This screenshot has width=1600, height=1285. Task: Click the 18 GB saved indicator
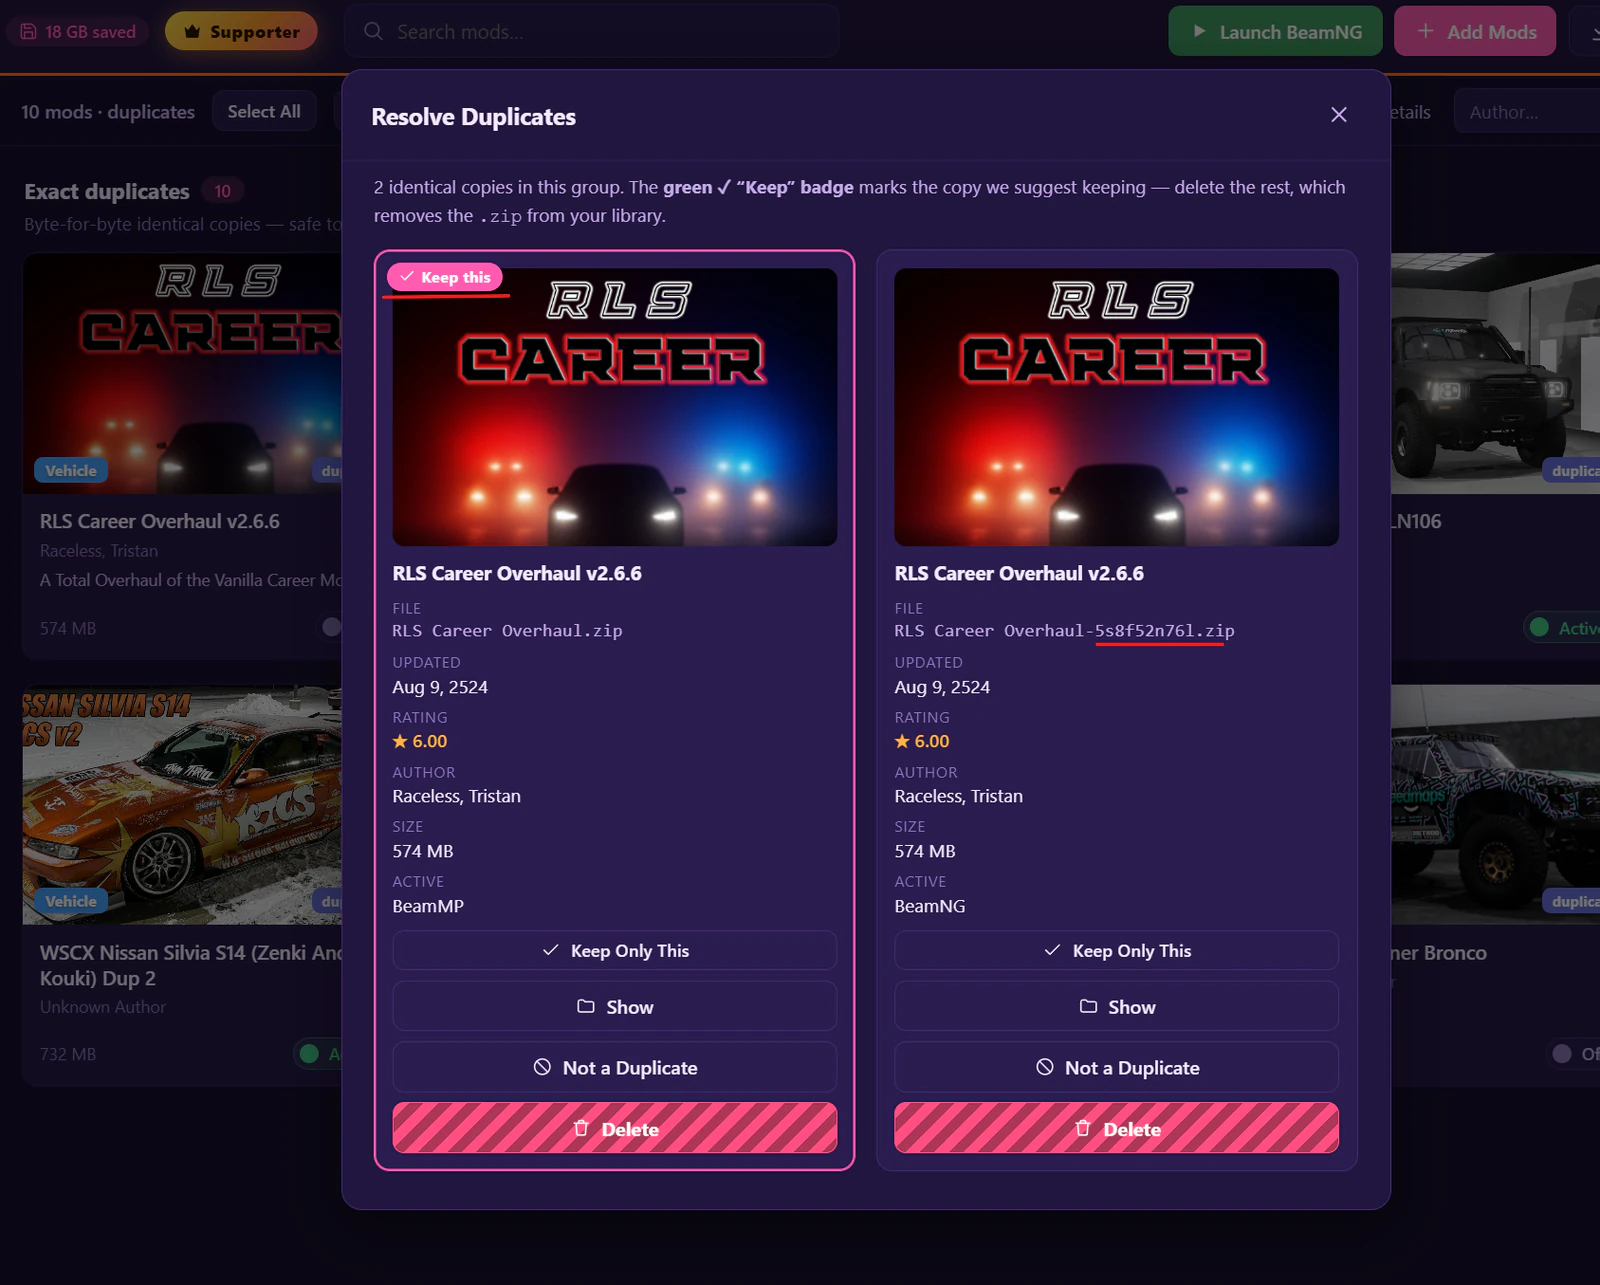(x=78, y=31)
